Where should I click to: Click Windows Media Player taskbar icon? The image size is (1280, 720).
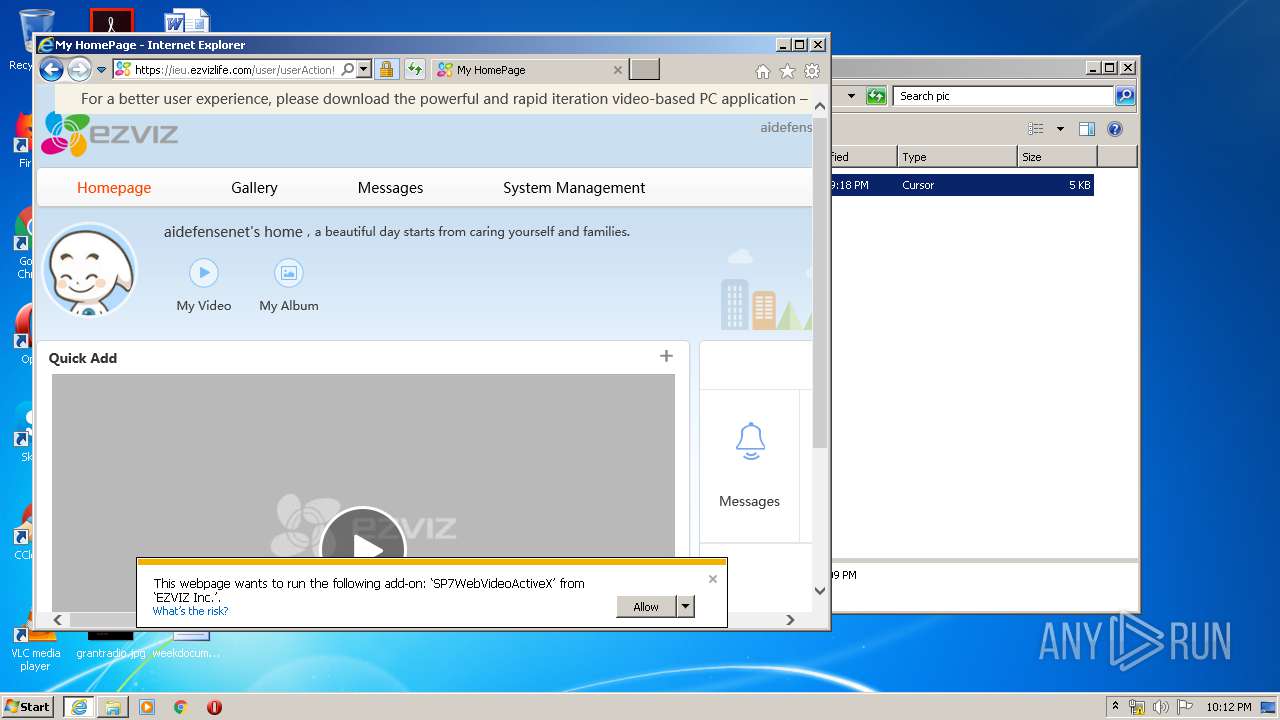[x=147, y=707]
